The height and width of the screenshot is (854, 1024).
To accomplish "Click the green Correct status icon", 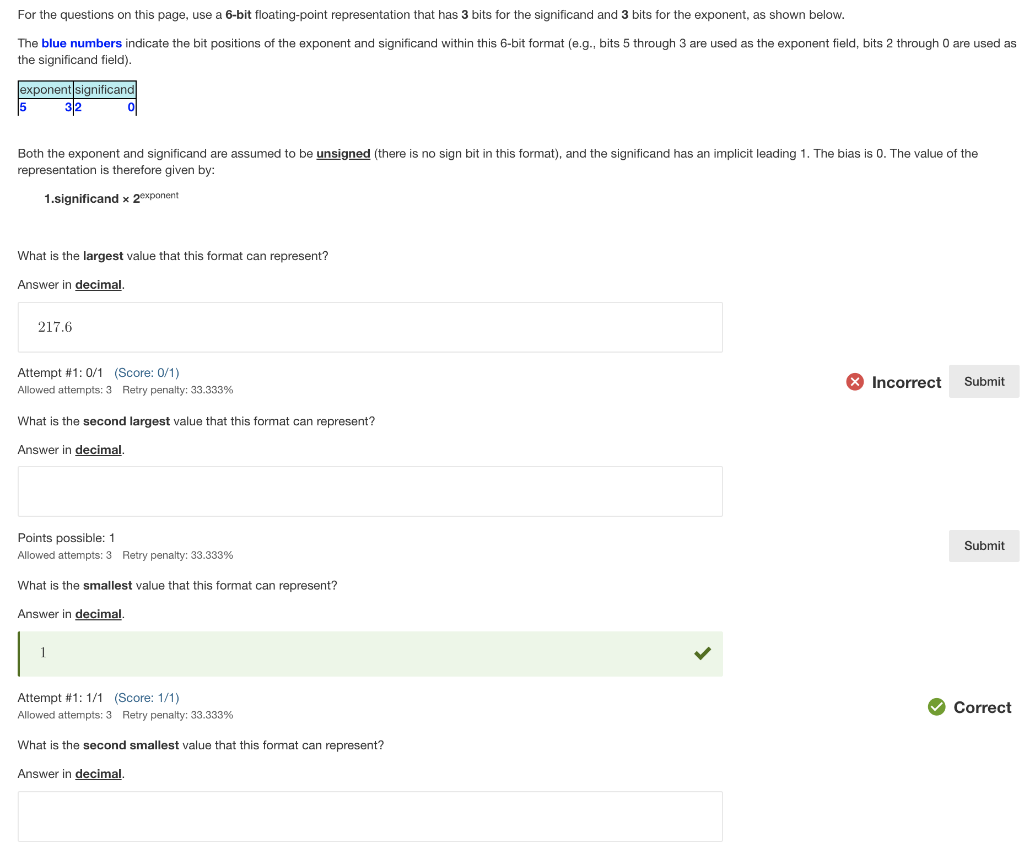I will (x=937, y=707).
